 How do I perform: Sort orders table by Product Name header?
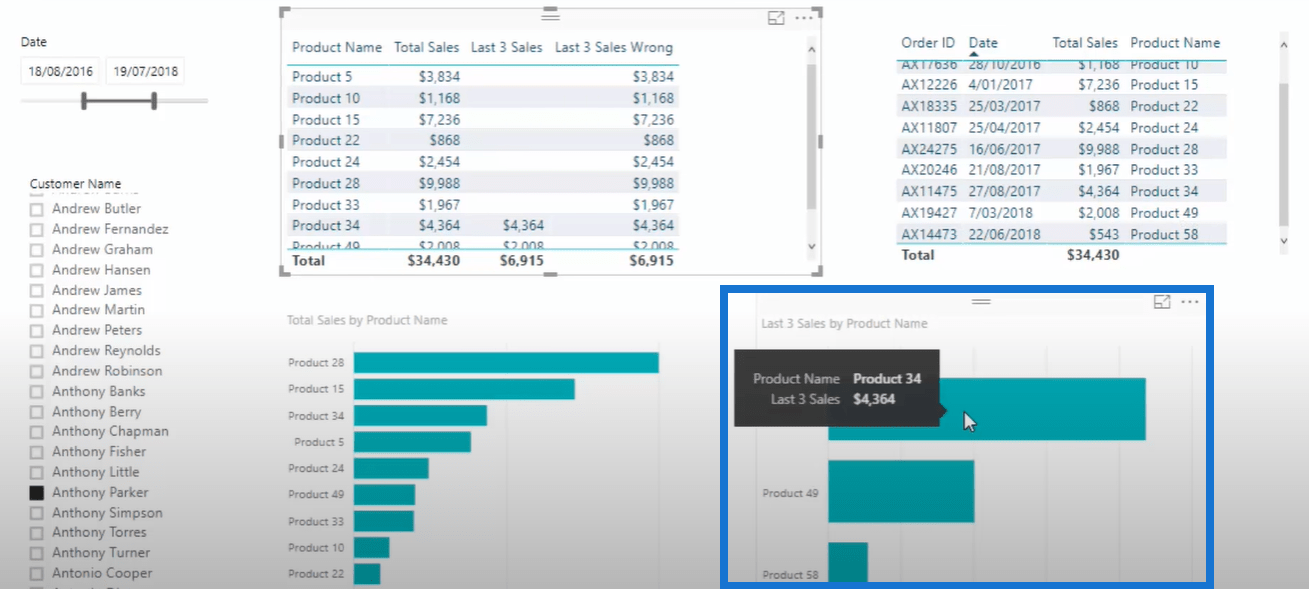coord(1175,43)
